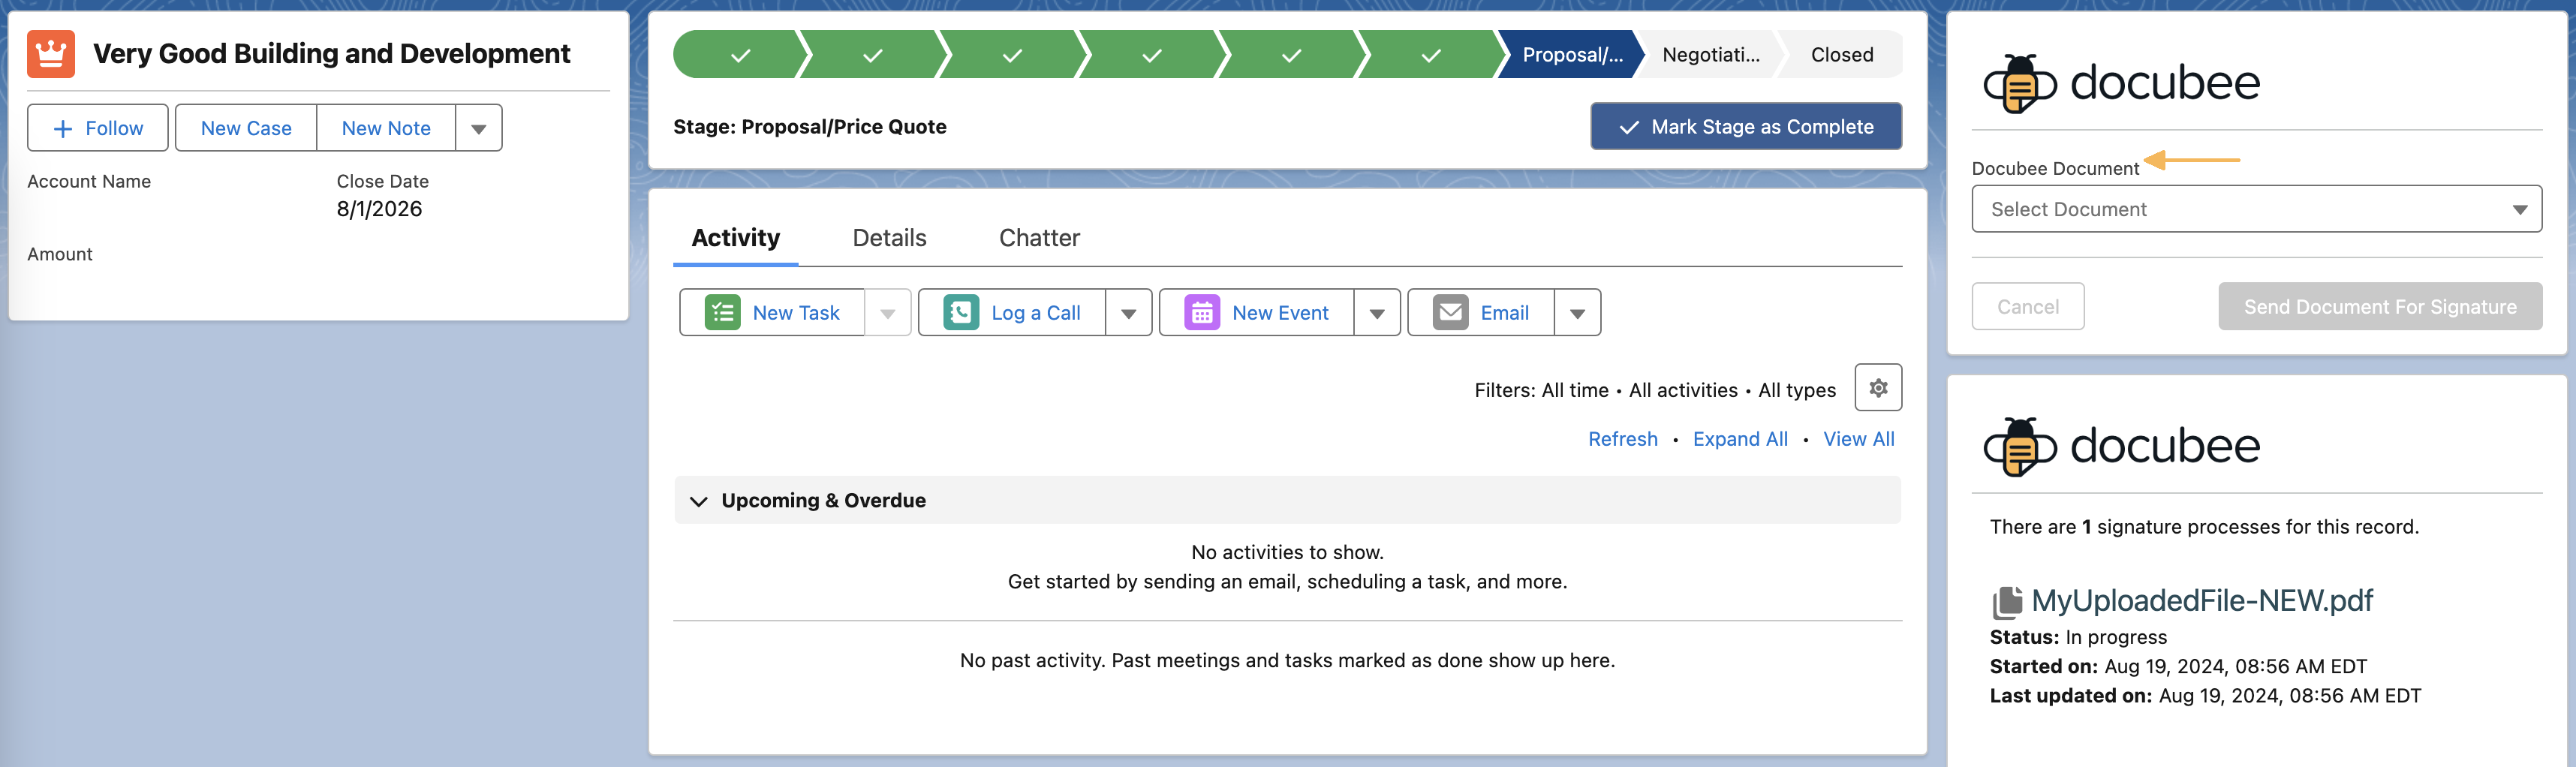
Task: Open the dropdown beside New Event
Action: (x=1377, y=313)
